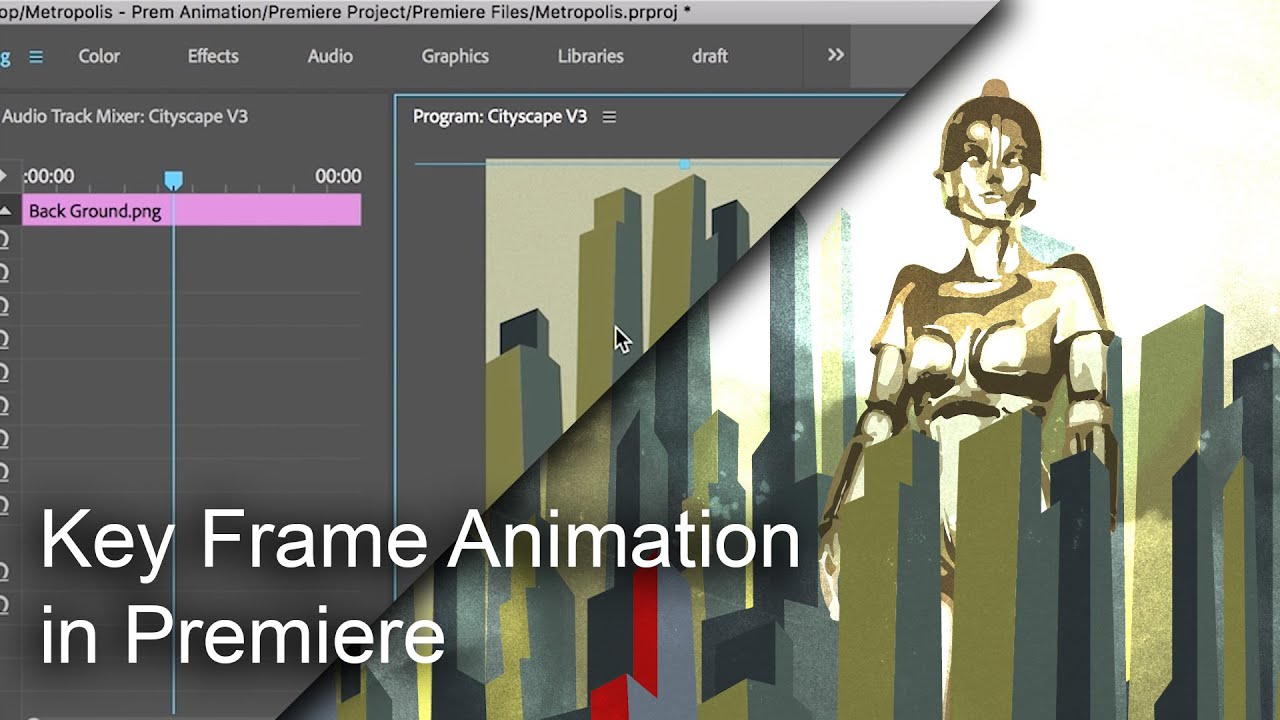Switch to the Audio workspace
The height and width of the screenshot is (720, 1280).
click(x=330, y=56)
